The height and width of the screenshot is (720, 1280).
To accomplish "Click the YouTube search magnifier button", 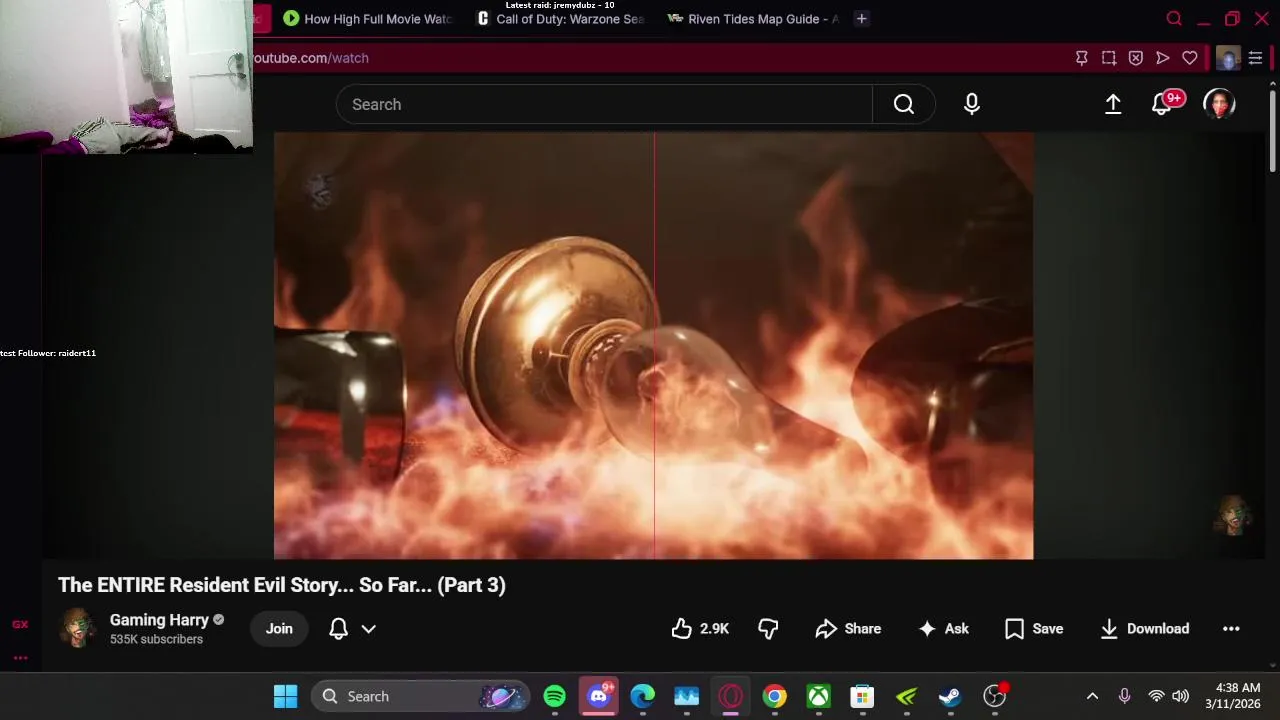I will click(x=904, y=104).
